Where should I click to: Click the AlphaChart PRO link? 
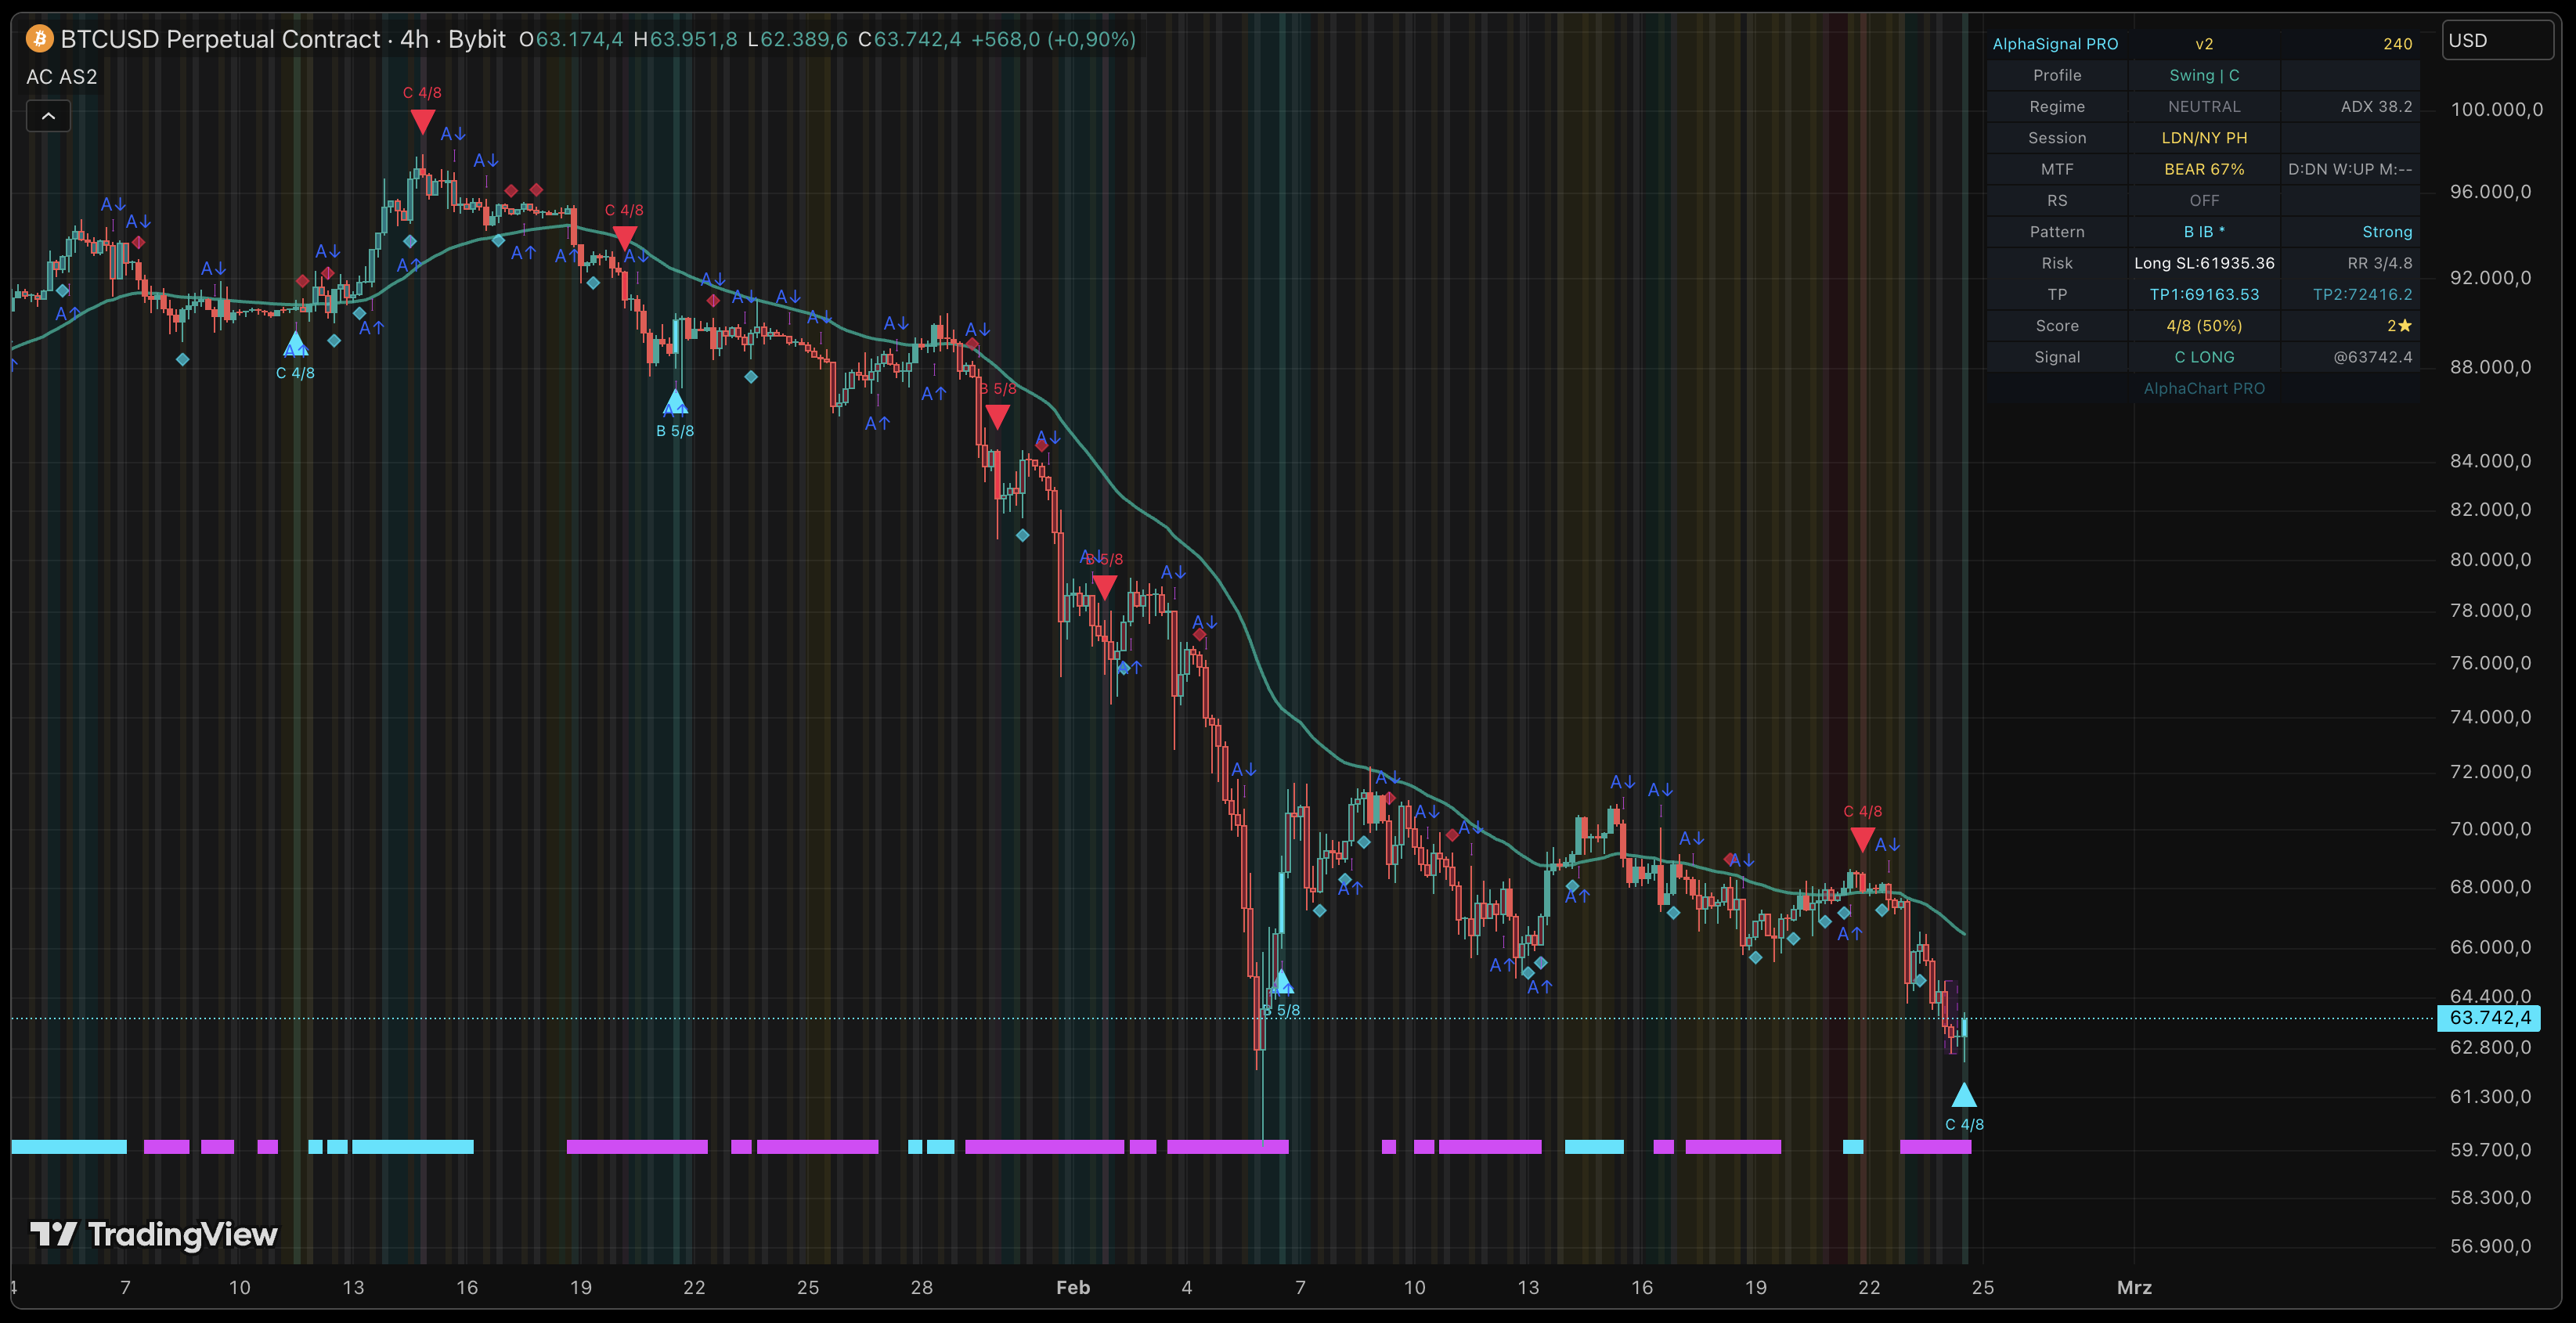[x=2205, y=388]
